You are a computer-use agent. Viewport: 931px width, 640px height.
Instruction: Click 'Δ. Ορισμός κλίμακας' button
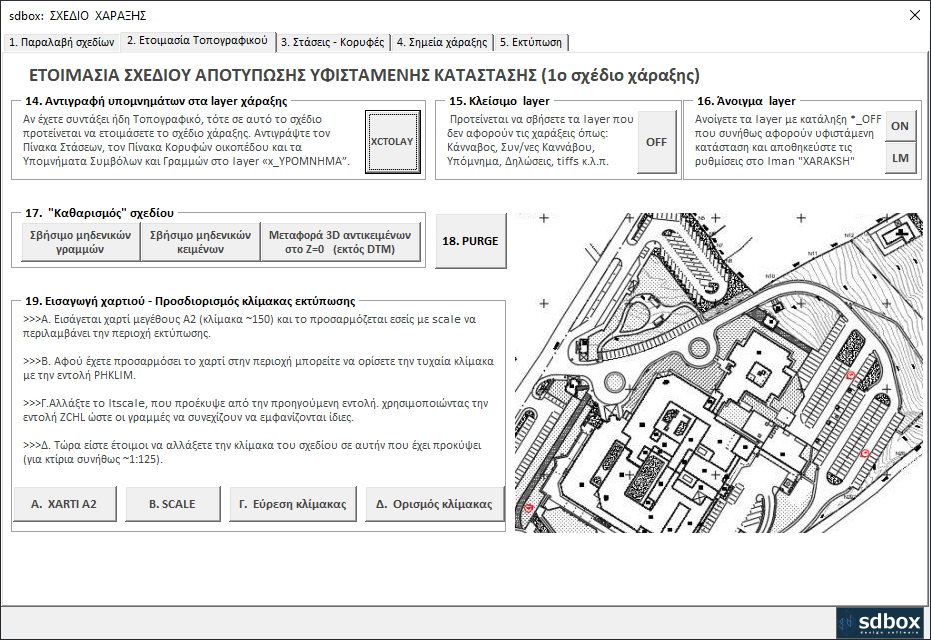tap(435, 504)
